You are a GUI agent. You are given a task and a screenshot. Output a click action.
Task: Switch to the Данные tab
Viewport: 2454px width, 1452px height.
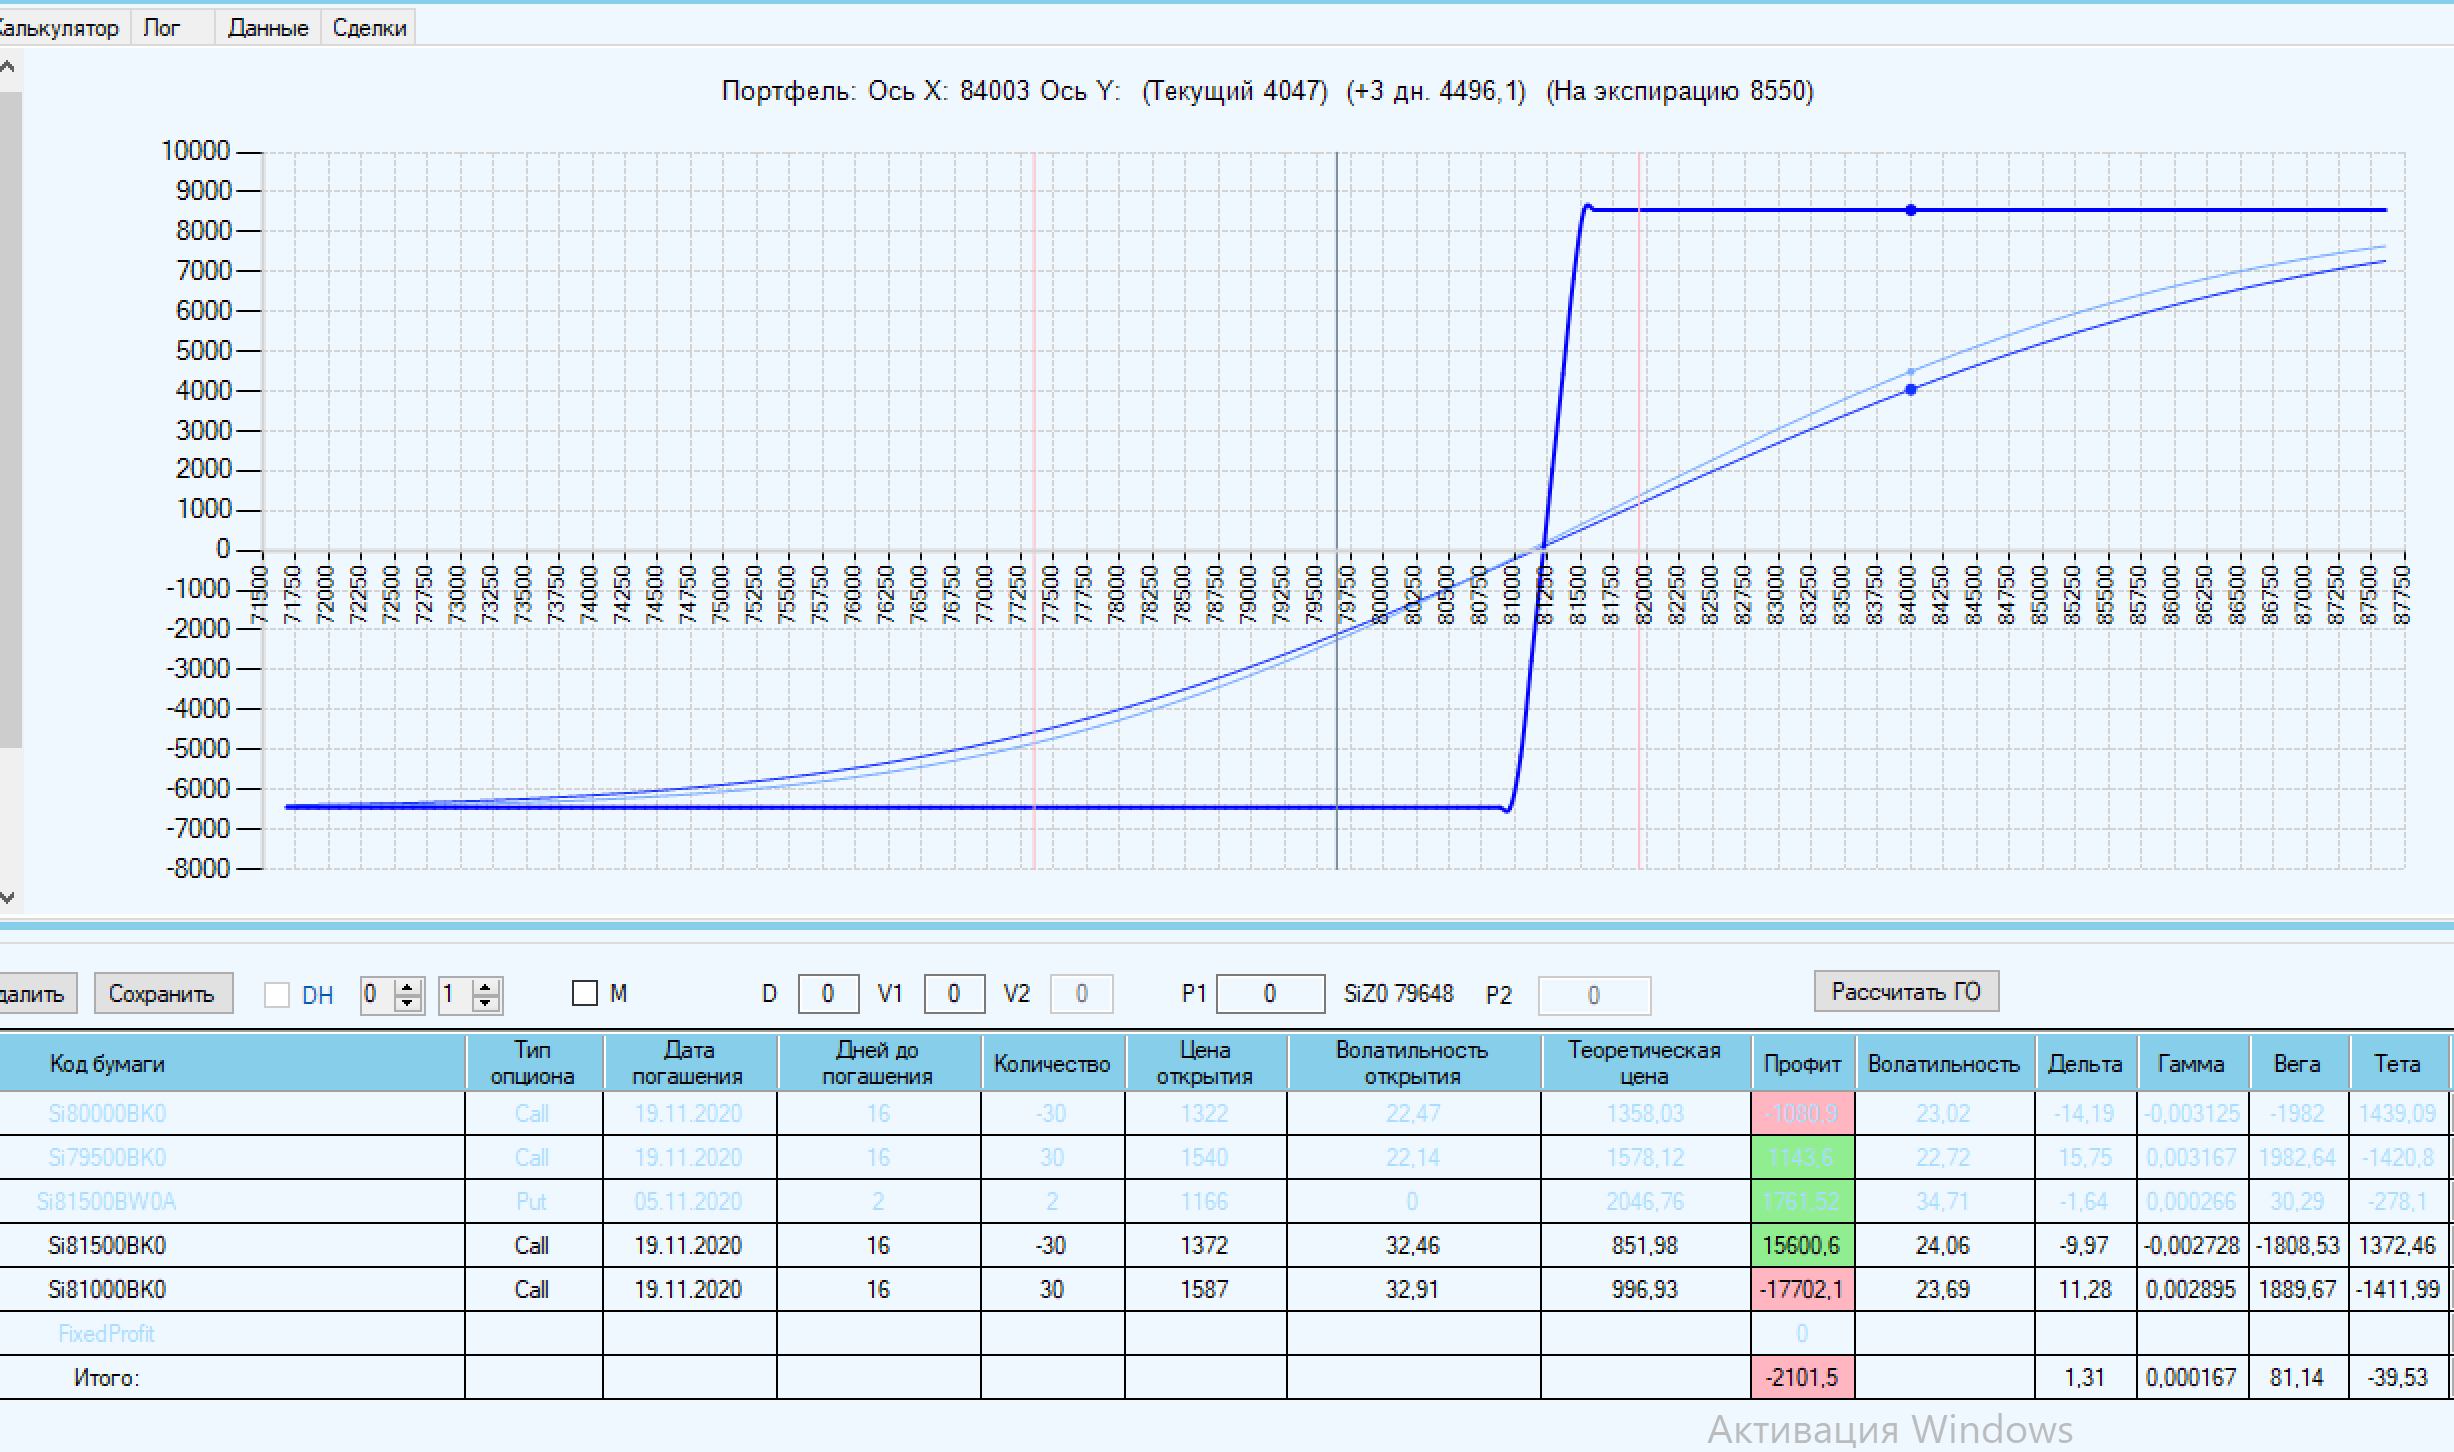click(267, 28)
